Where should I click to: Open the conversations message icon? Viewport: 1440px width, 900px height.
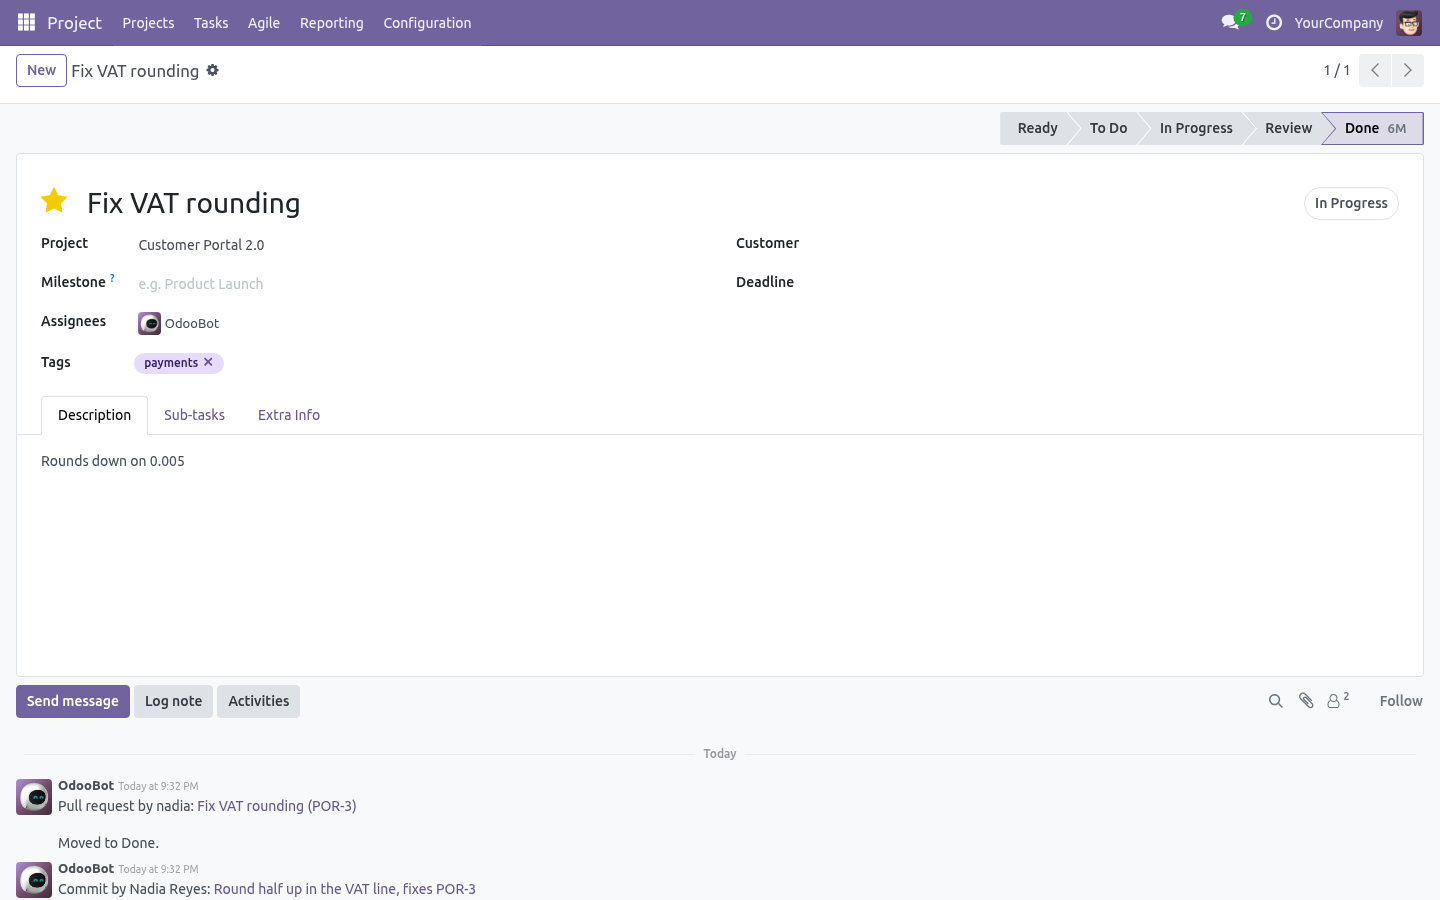pos(1231,22)
